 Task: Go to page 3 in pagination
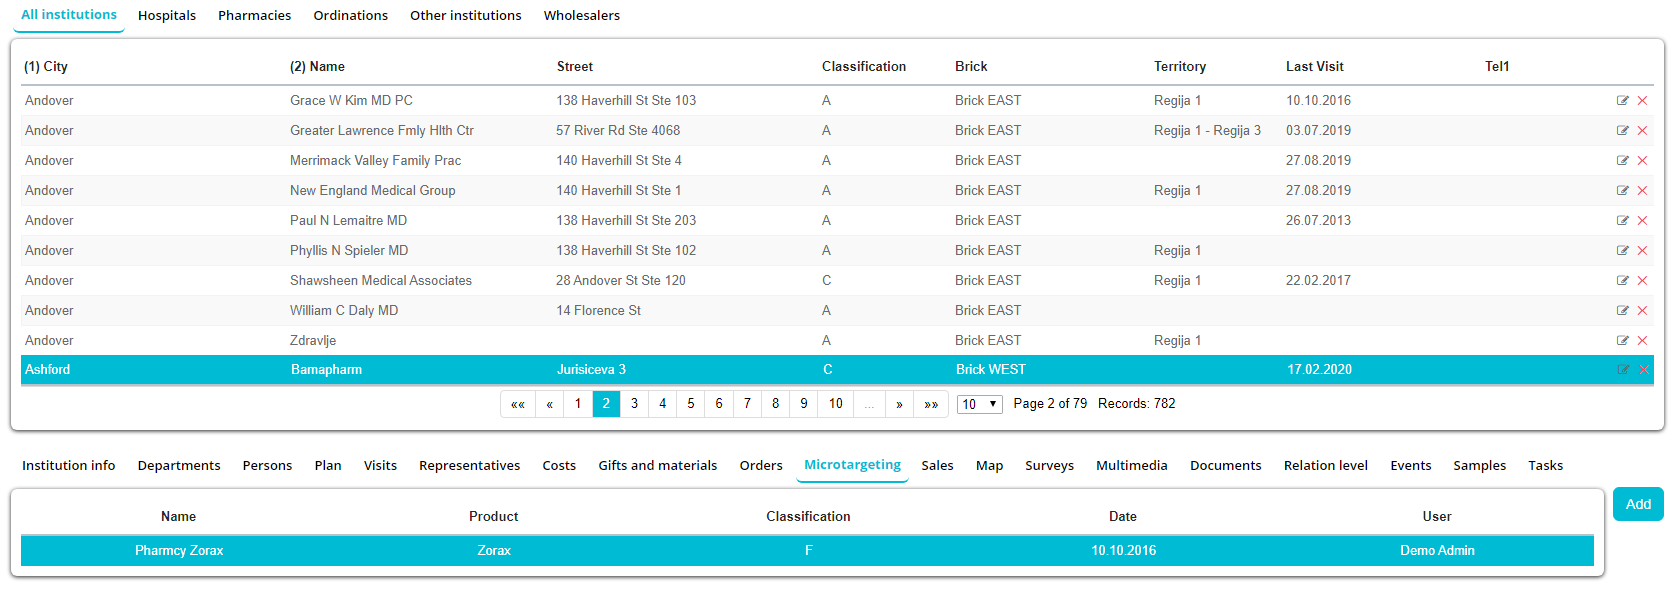point(634,404)
